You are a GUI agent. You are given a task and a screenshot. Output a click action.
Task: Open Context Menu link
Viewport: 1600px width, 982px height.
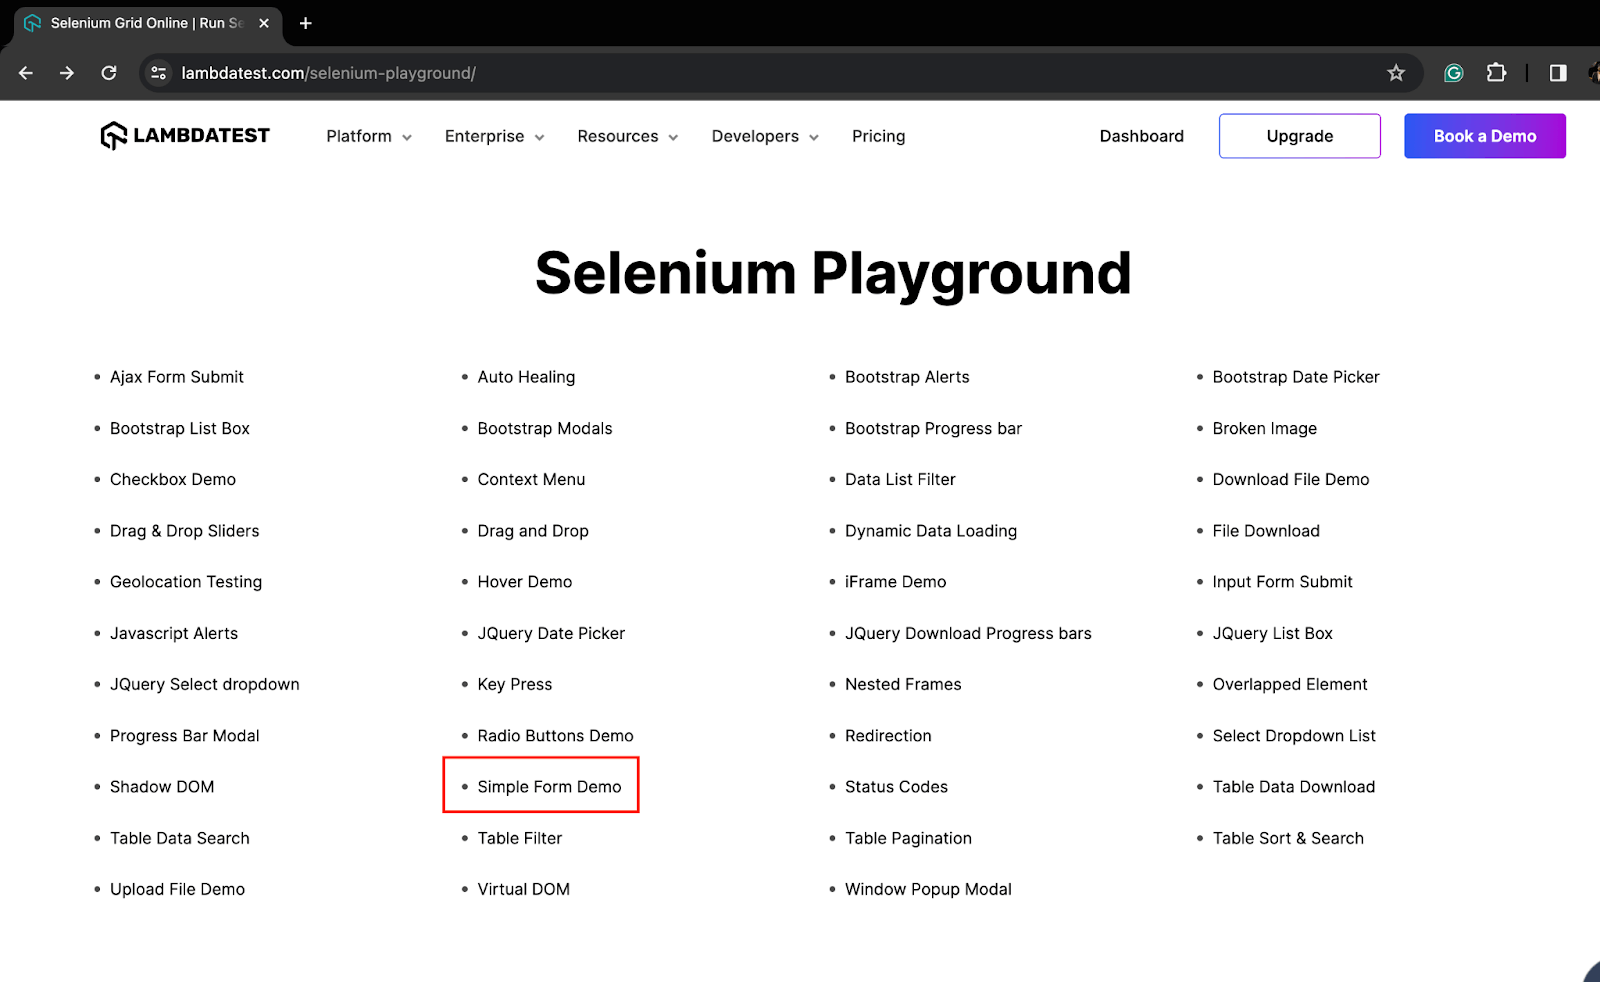[531, 479]
